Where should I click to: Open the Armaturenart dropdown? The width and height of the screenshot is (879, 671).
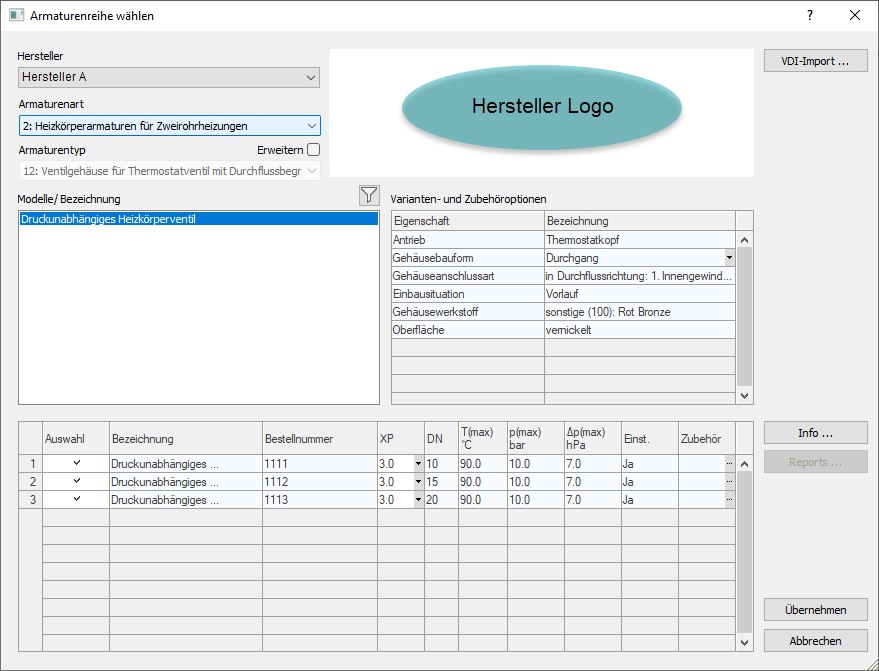[x=170, y=126]
